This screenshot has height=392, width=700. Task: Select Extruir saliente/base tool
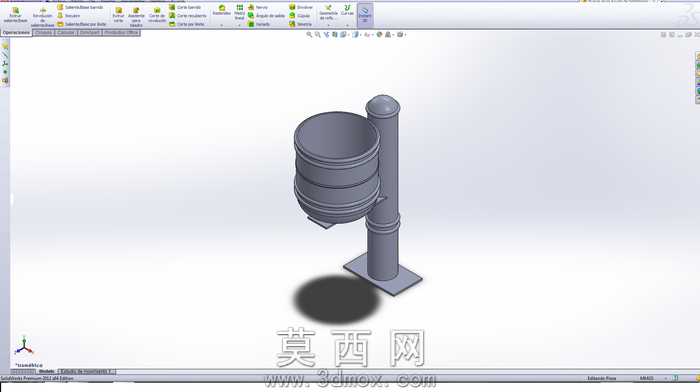[x=15, y=15]
